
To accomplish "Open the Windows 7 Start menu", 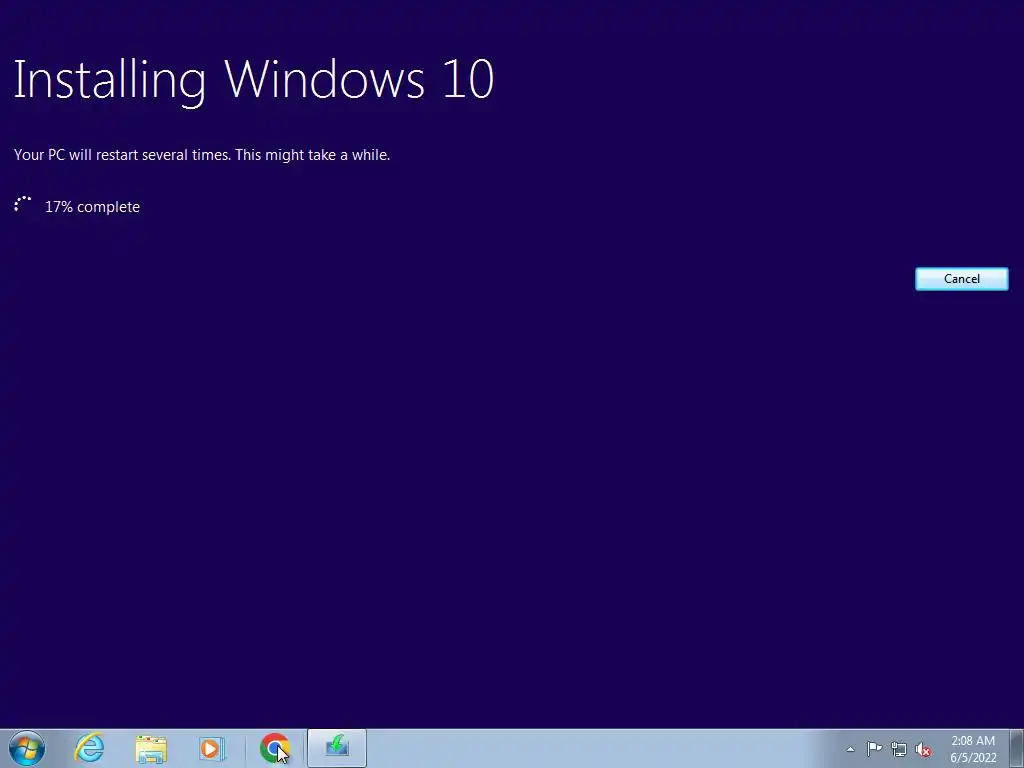I will 27,748.
